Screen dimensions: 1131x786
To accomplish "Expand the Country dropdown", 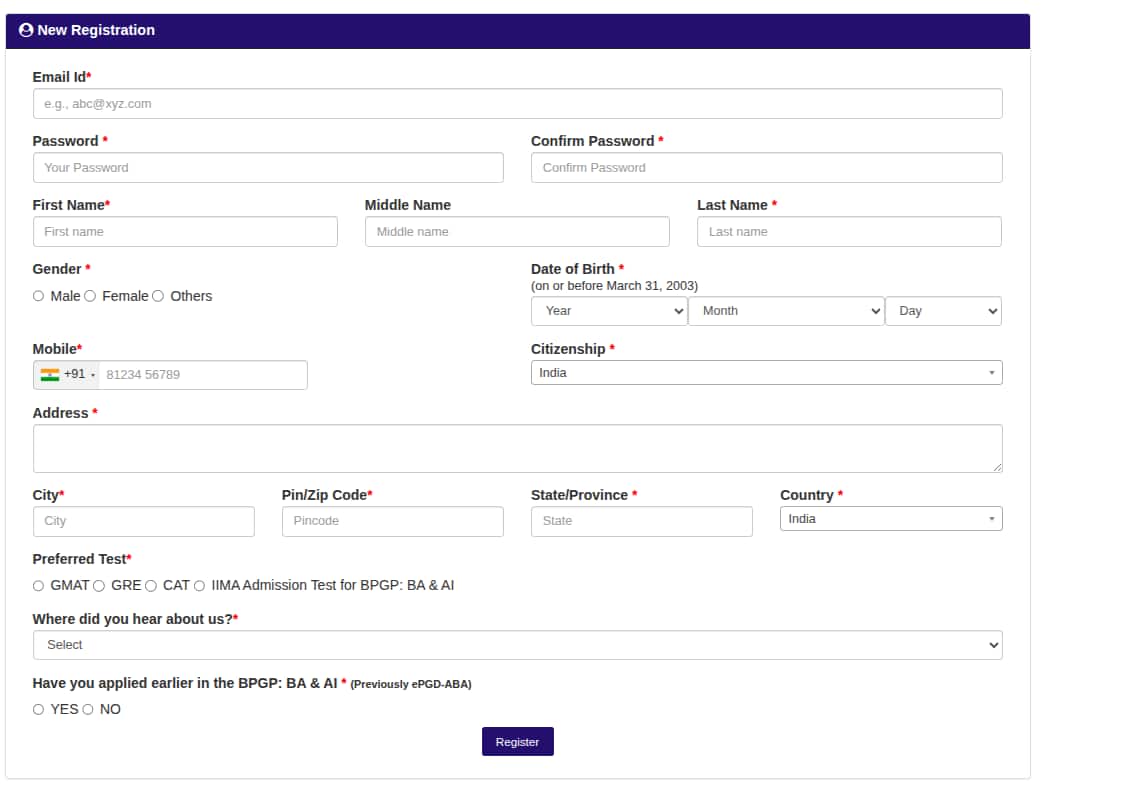I will click(x=890, y=519).
